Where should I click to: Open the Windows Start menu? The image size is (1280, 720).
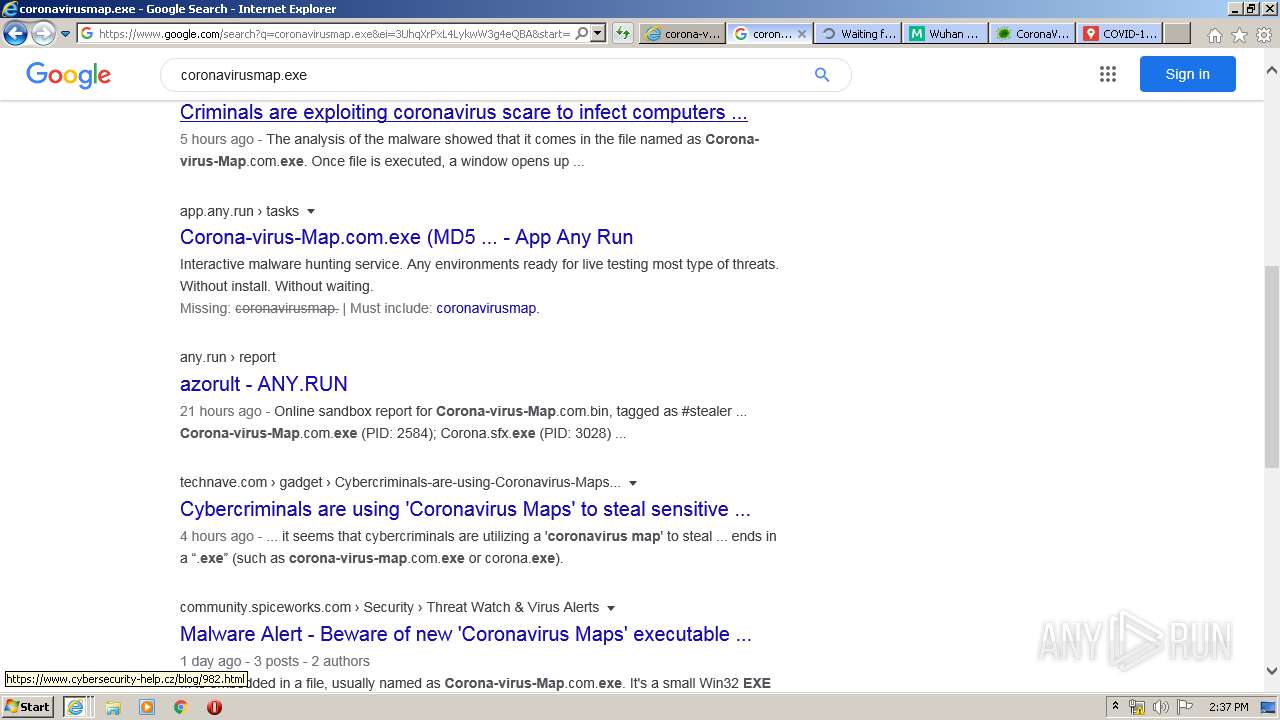point(27,706)
